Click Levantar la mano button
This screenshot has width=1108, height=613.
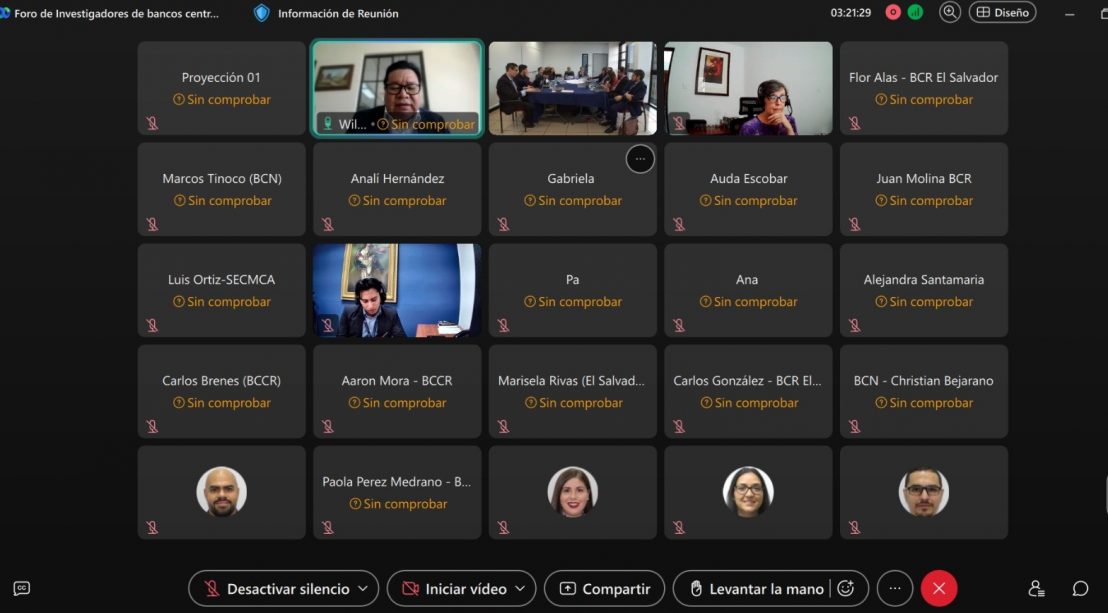757,588
